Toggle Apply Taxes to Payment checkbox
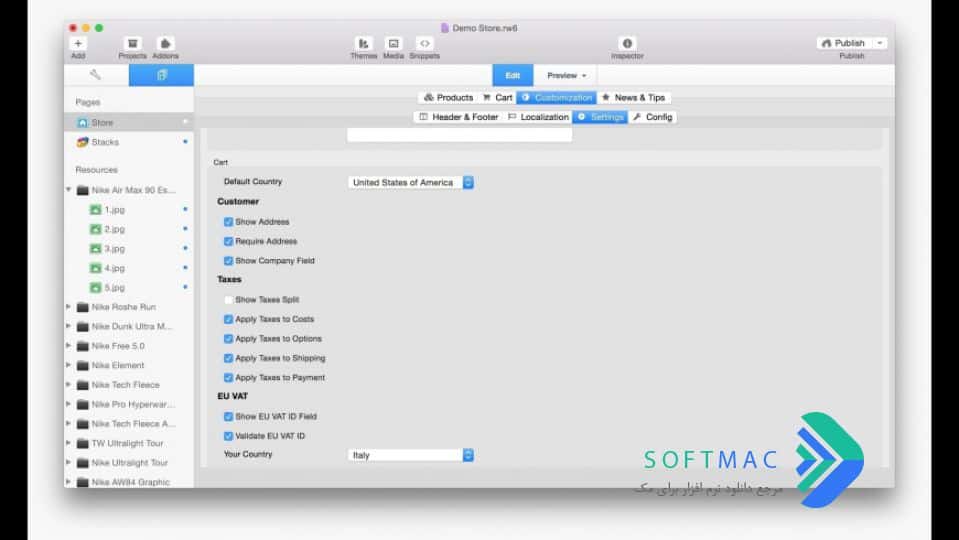 click(x=228, y=378)
